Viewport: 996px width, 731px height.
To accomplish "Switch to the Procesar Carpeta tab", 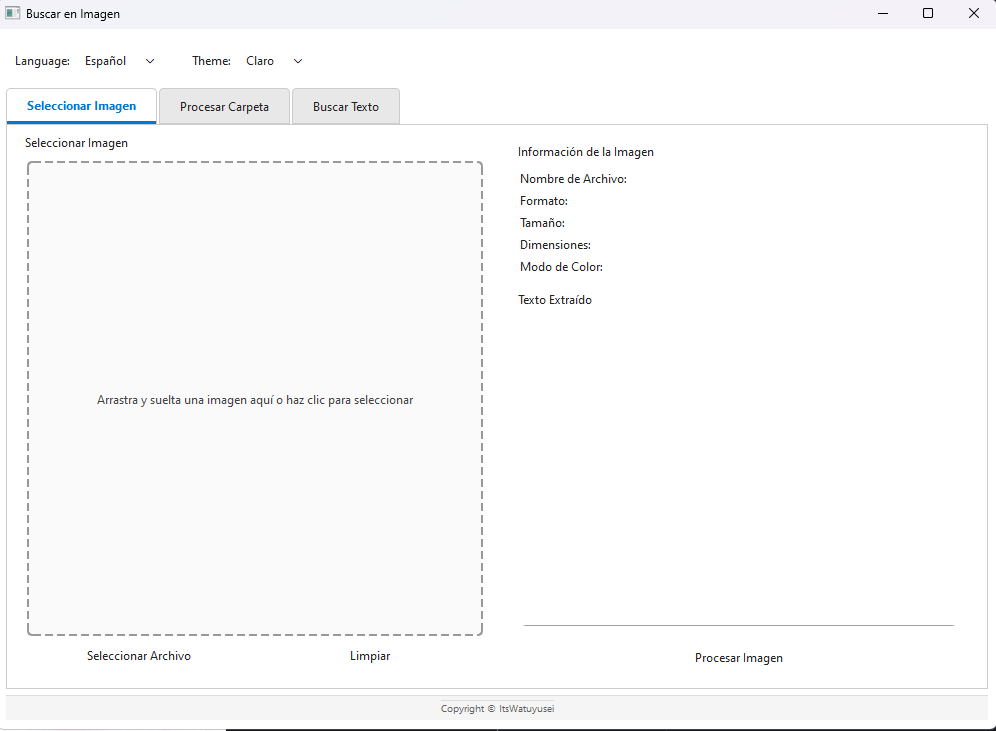I will click(224, 106).
